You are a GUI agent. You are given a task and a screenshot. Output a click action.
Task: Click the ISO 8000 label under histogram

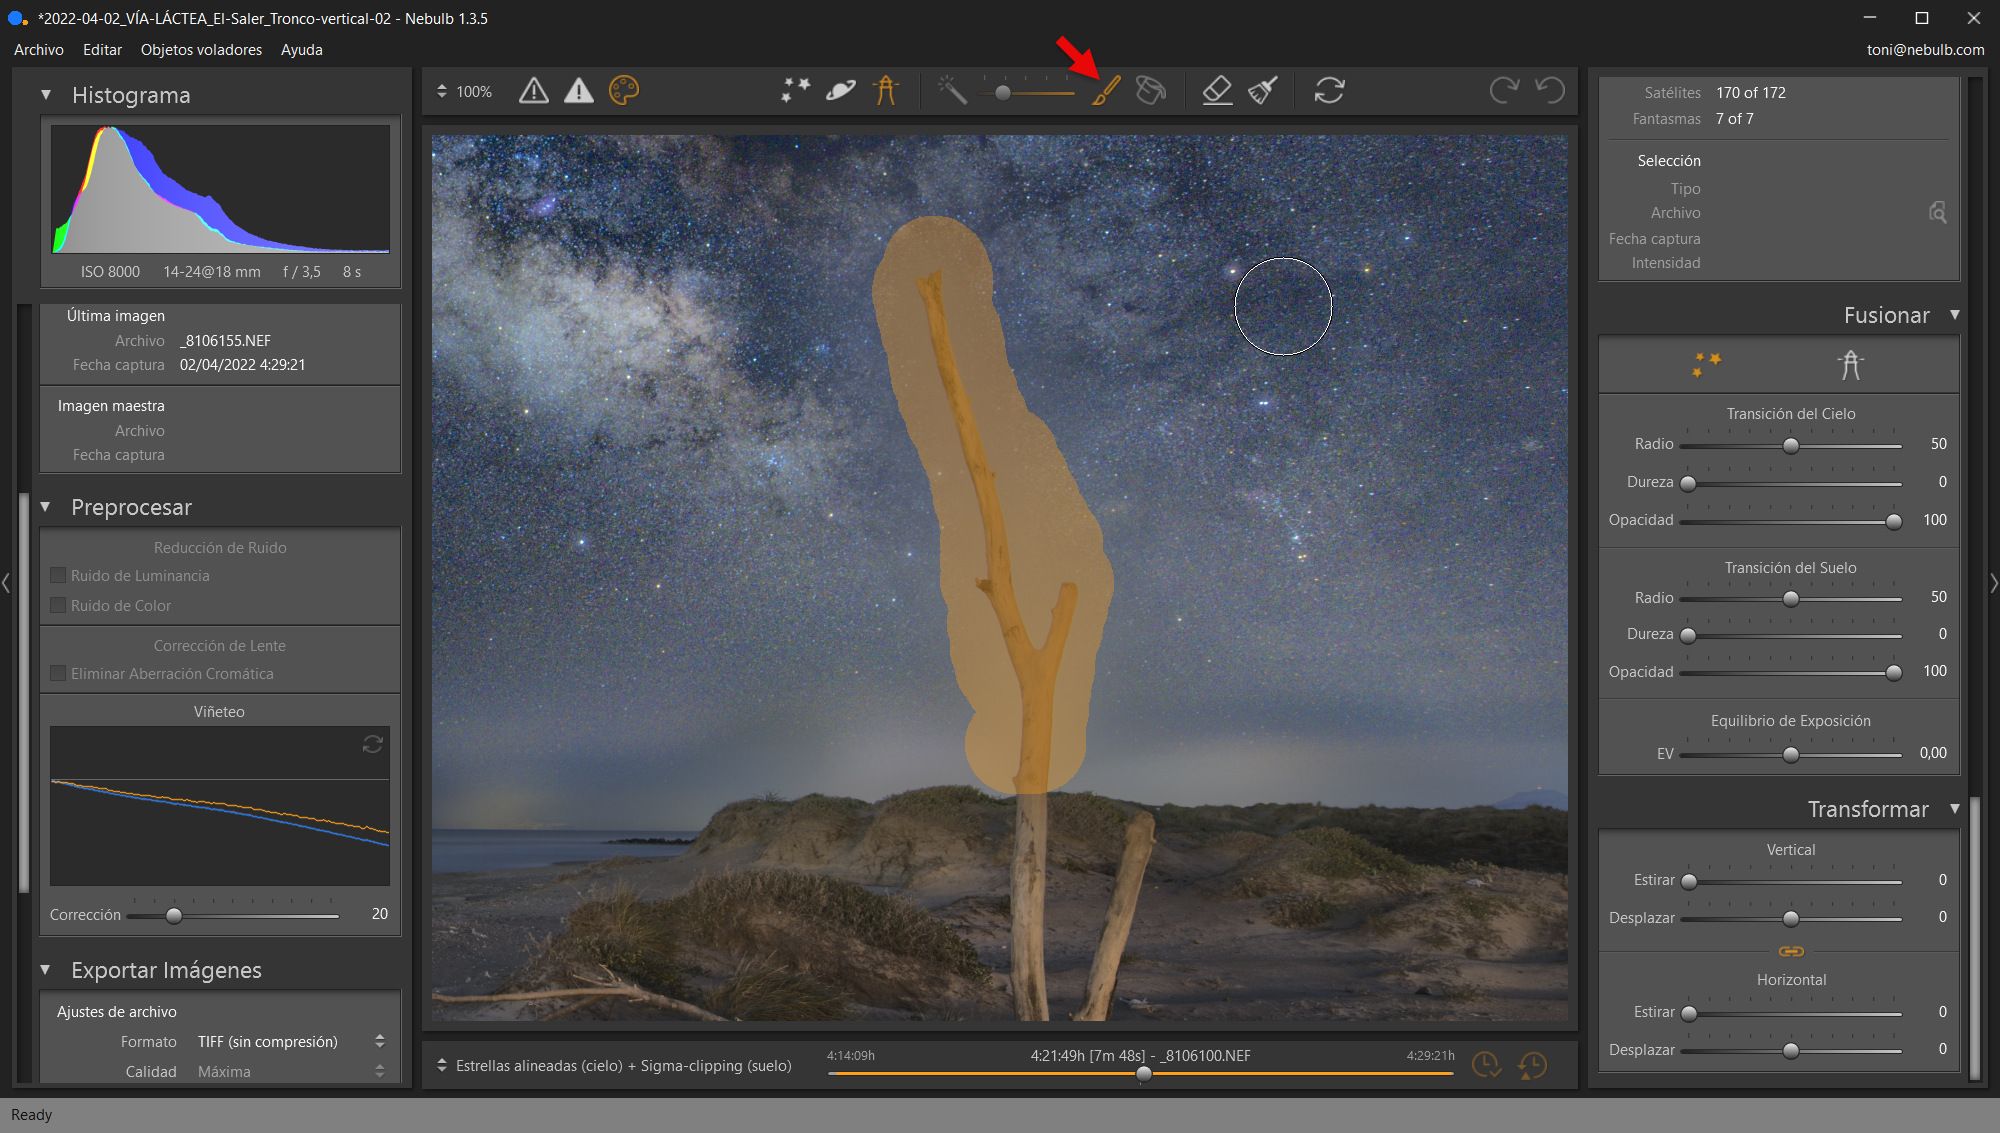pyautogui.click(x=110, y=272)
